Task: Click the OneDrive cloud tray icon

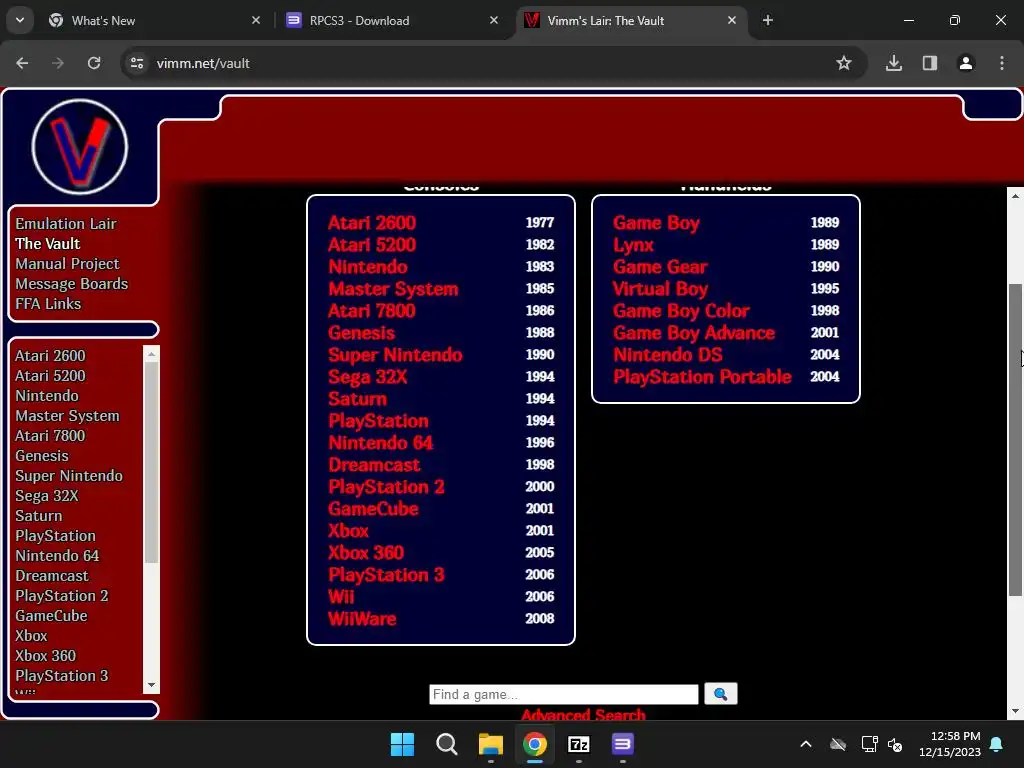Action: pos(838,744)
